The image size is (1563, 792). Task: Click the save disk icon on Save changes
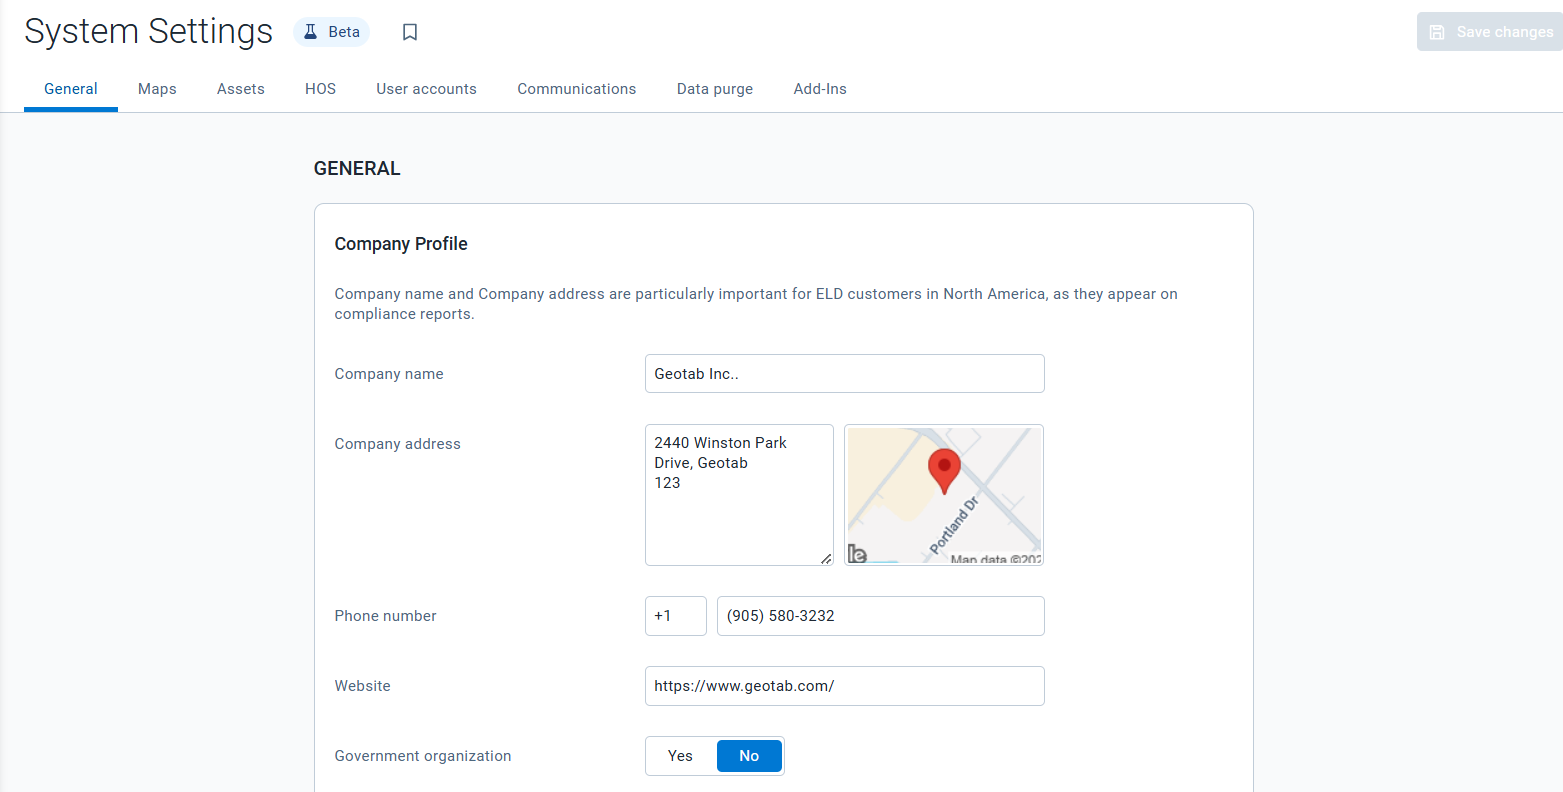[1437, 31]
